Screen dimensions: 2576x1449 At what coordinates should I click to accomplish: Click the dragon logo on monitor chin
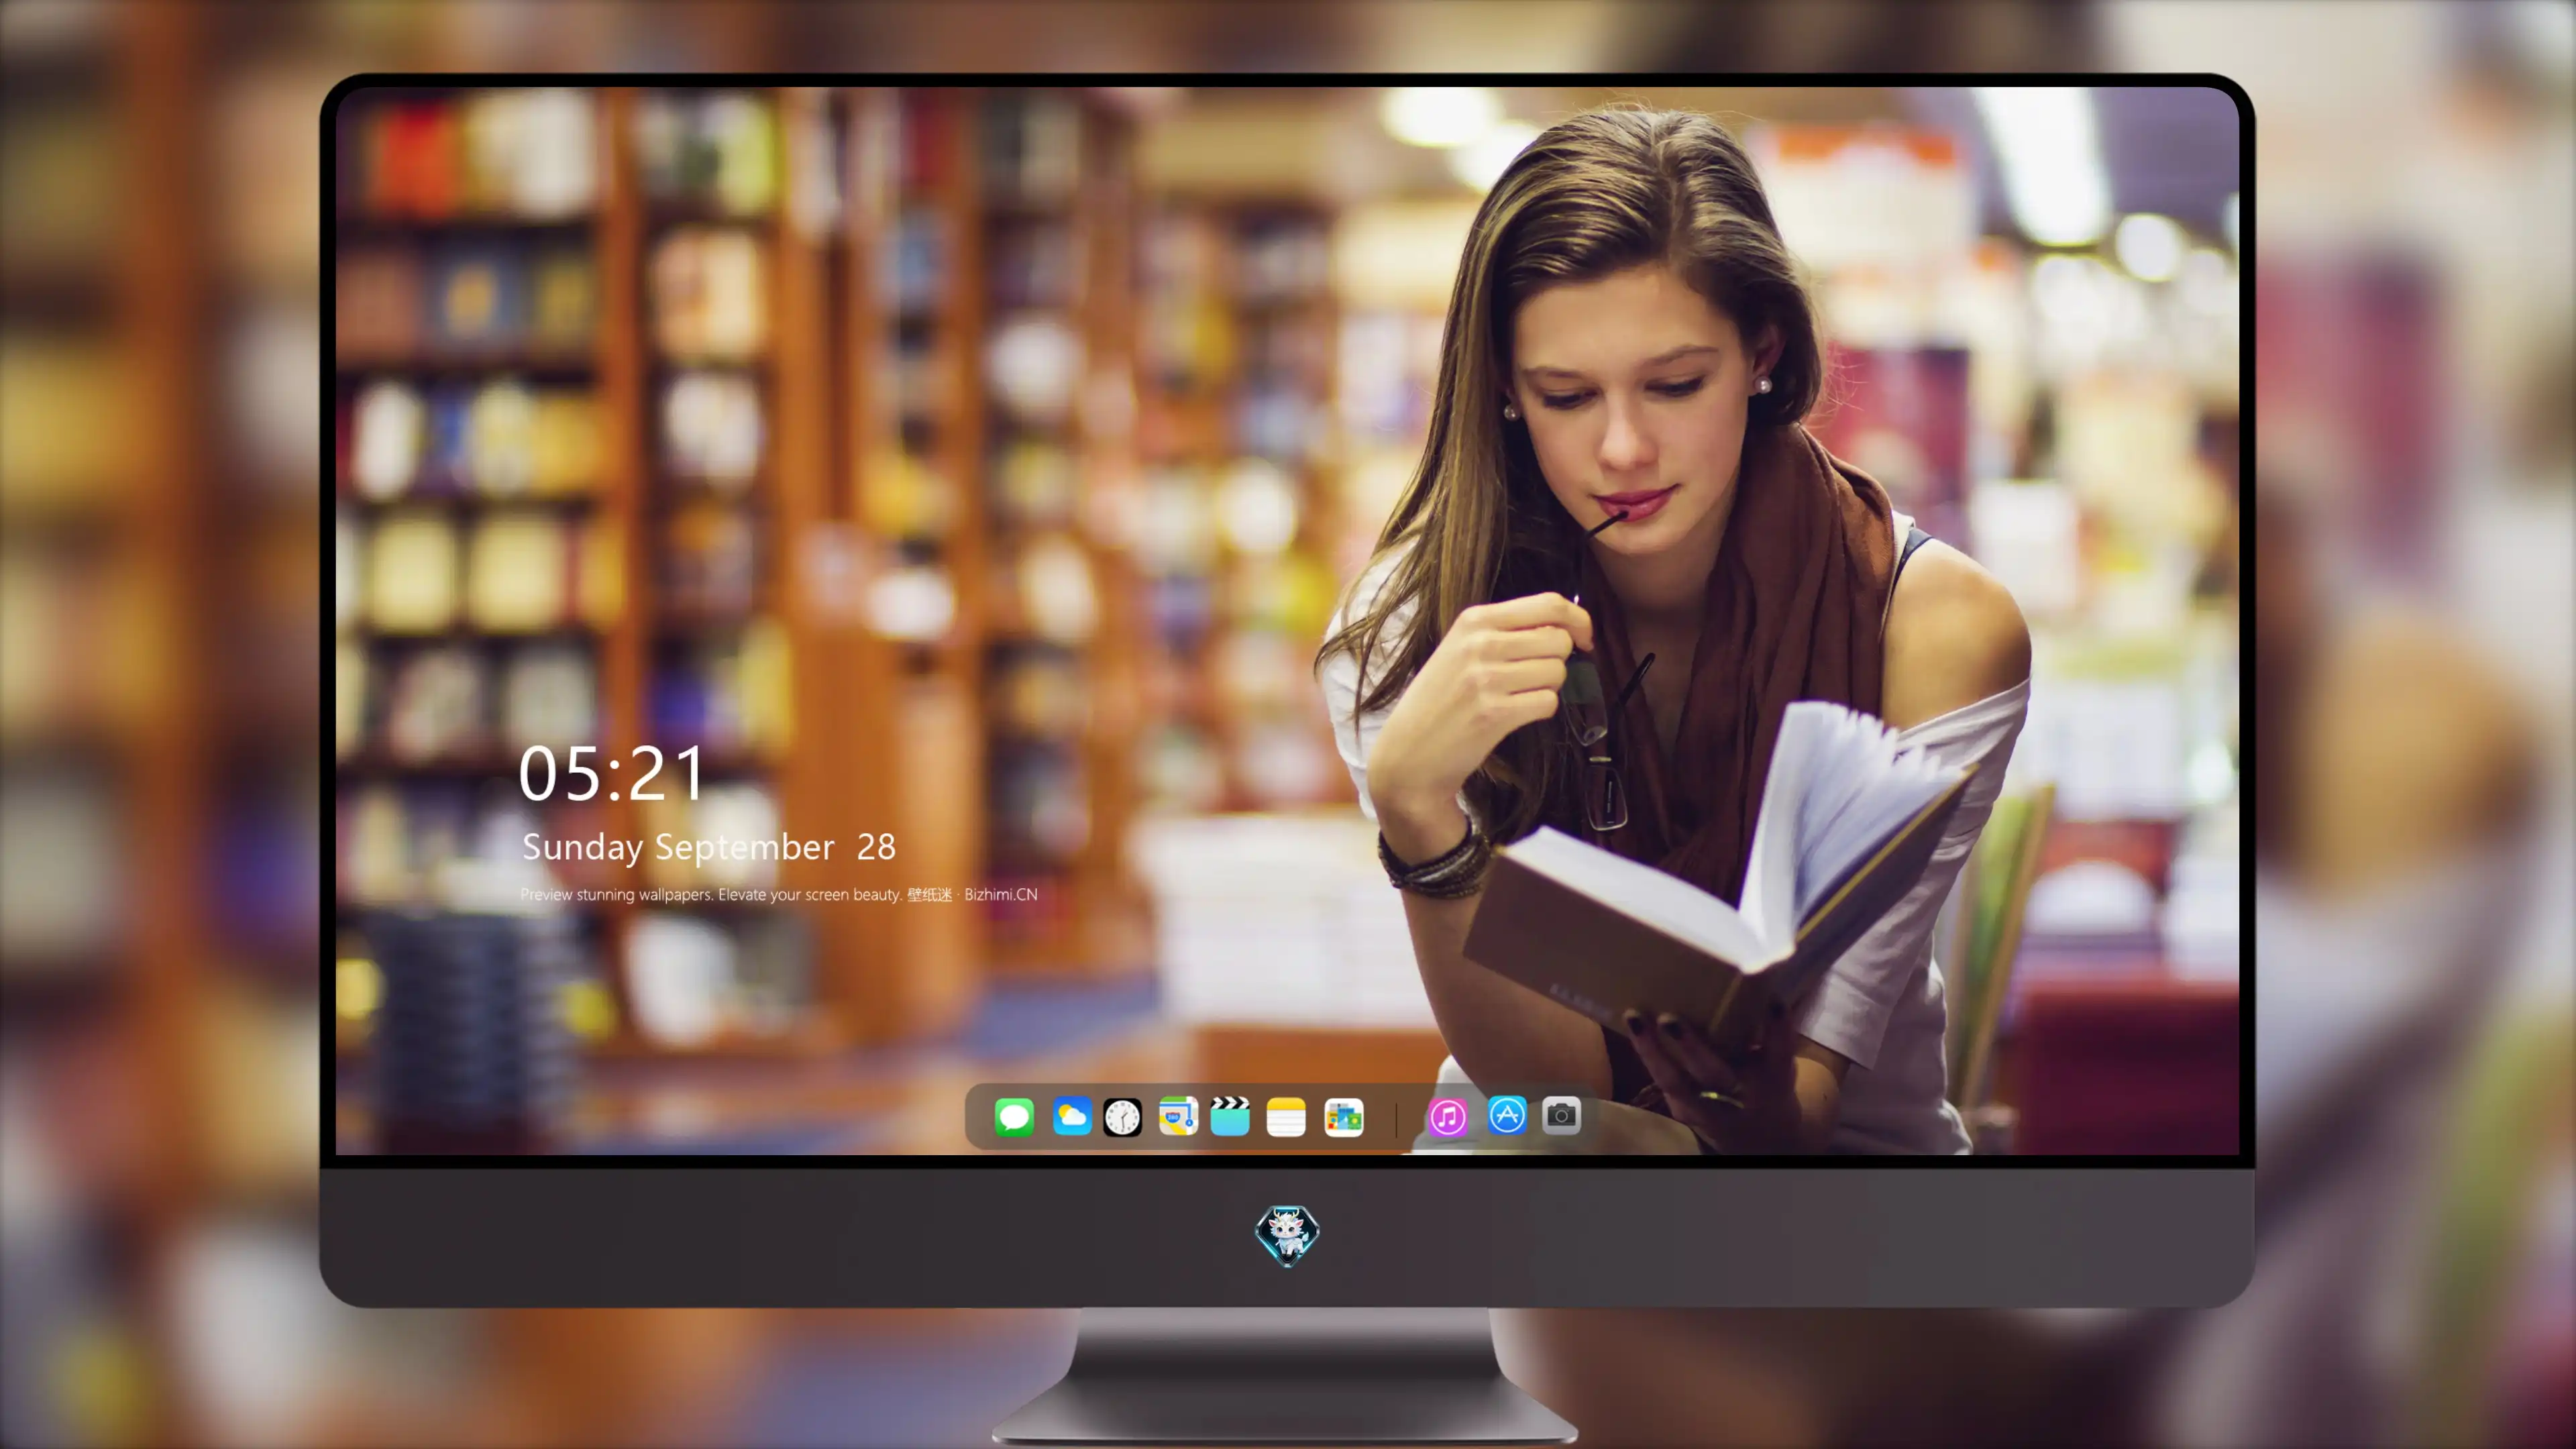tap(1287, 1236)
